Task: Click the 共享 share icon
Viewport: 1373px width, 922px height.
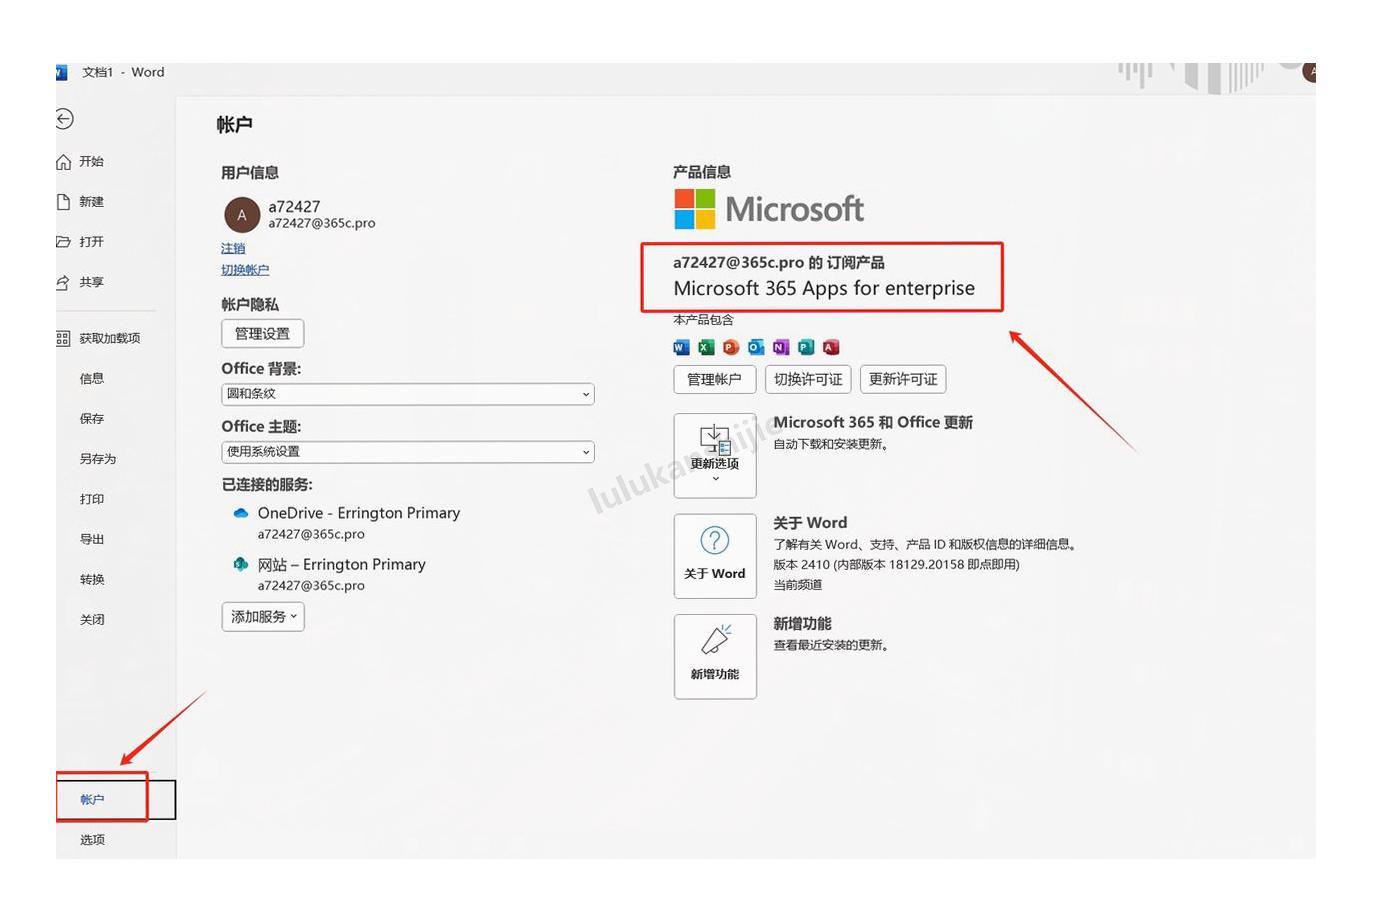Action: (x=64, y=282)
